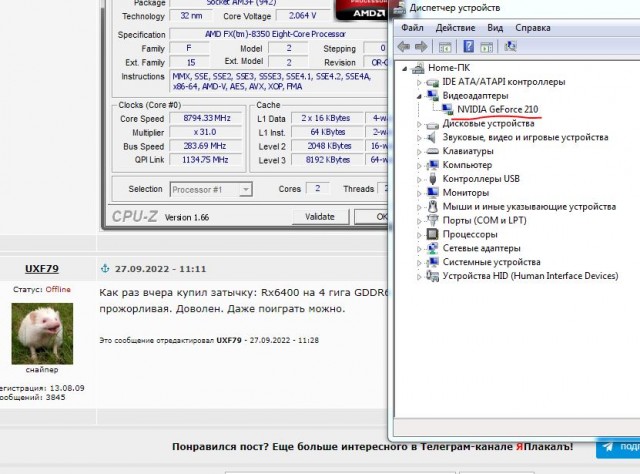Image resolution: width=640 pixels, height=474 pixels.
Task: Click the sound devices speaker icon
Action: click(x=432, y=138)
